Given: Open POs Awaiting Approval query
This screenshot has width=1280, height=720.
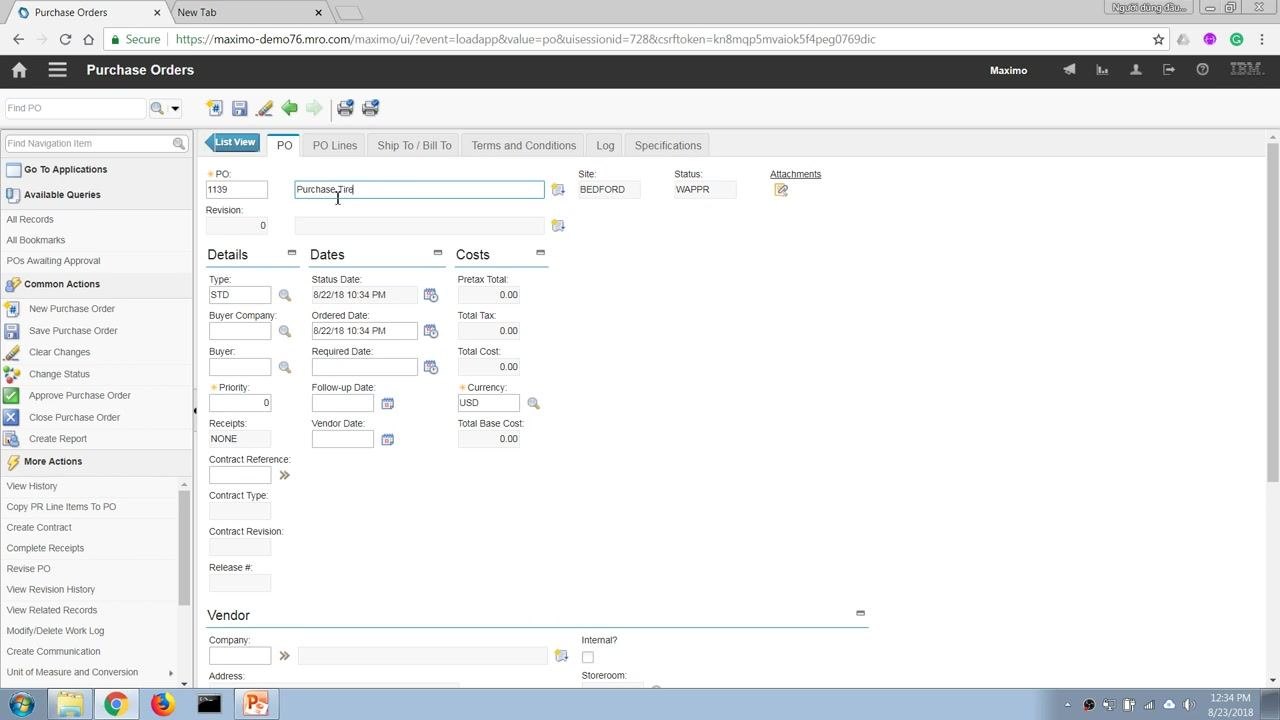Looking at the screenshot, I should click(53, 261).
